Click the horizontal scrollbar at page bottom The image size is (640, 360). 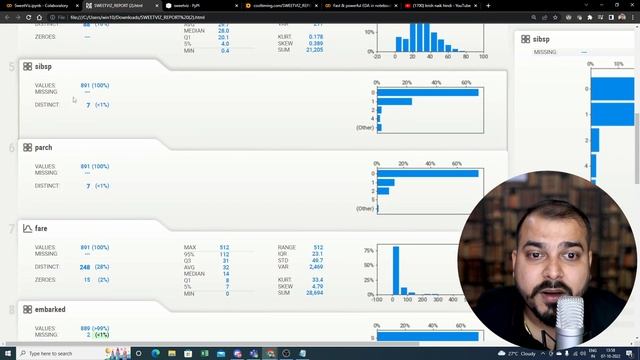(x=212, y=344)
